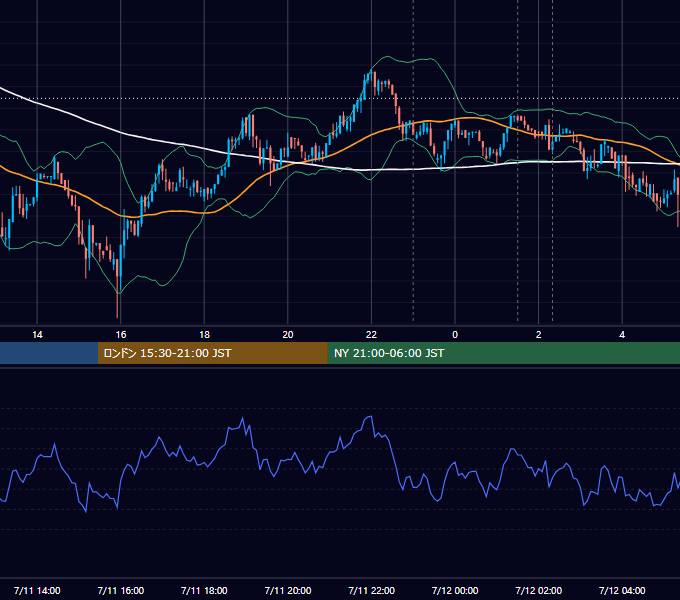Click the 20 hour label on price chart axis
This screenshot has width=680, height=600.
point(288,335)
